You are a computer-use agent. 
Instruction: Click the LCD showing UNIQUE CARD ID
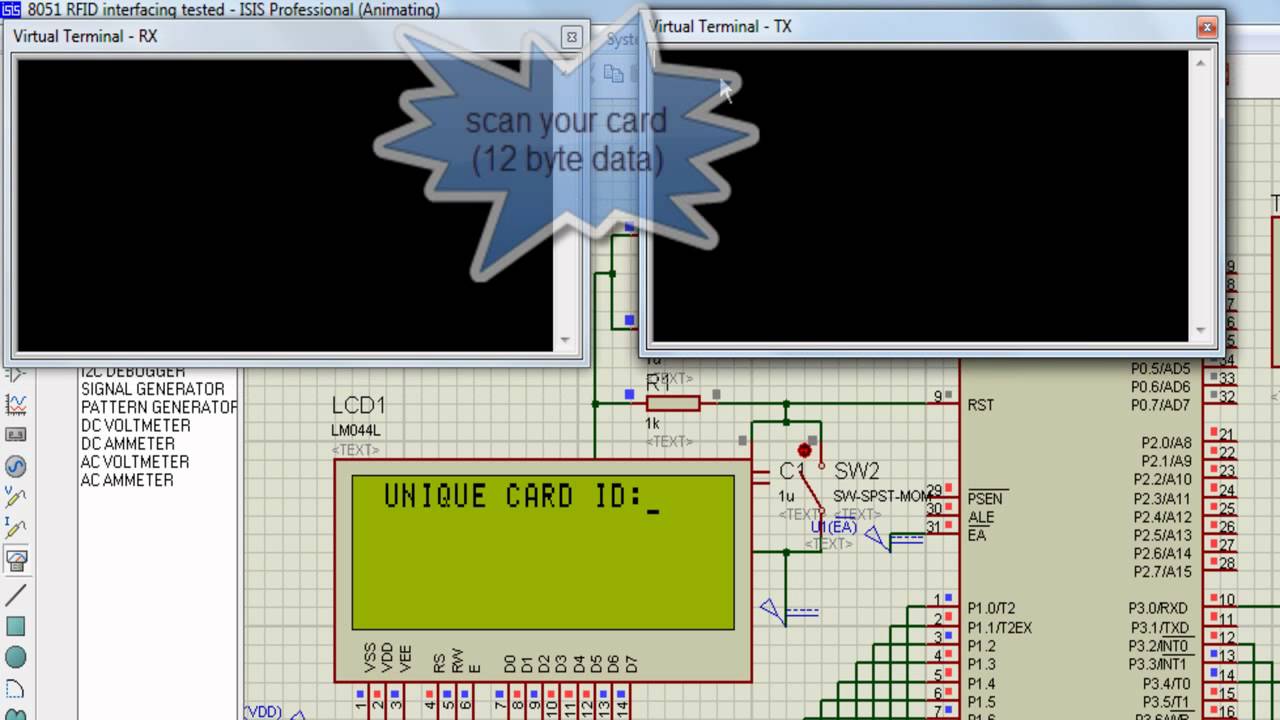tap(543, 552)
